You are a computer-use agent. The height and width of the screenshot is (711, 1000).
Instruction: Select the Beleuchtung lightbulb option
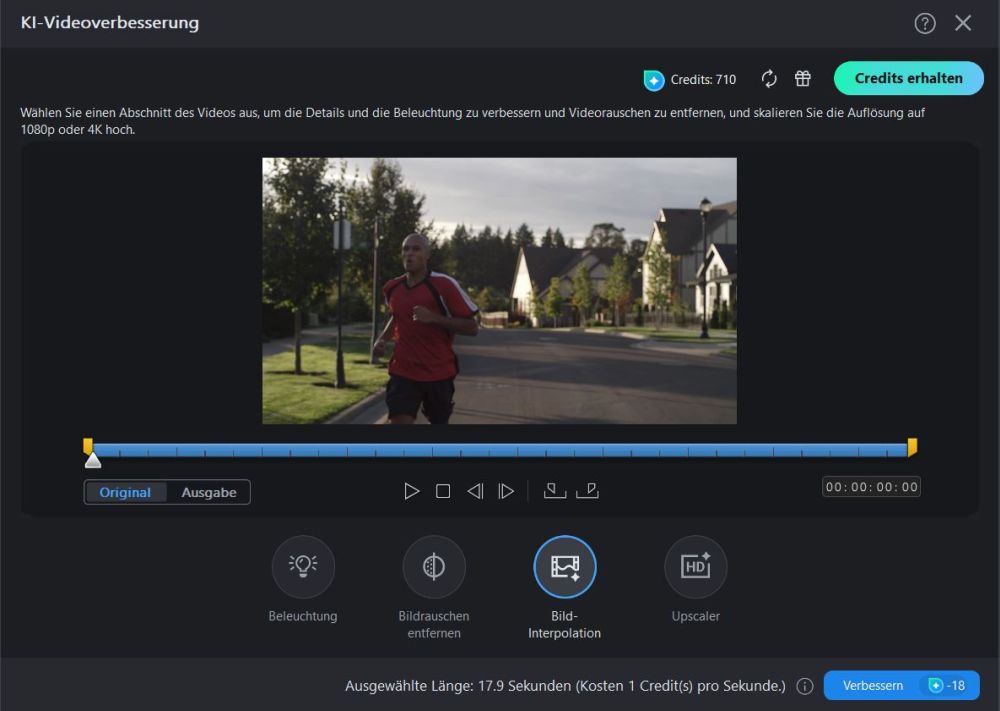click(x=303, y=566)
